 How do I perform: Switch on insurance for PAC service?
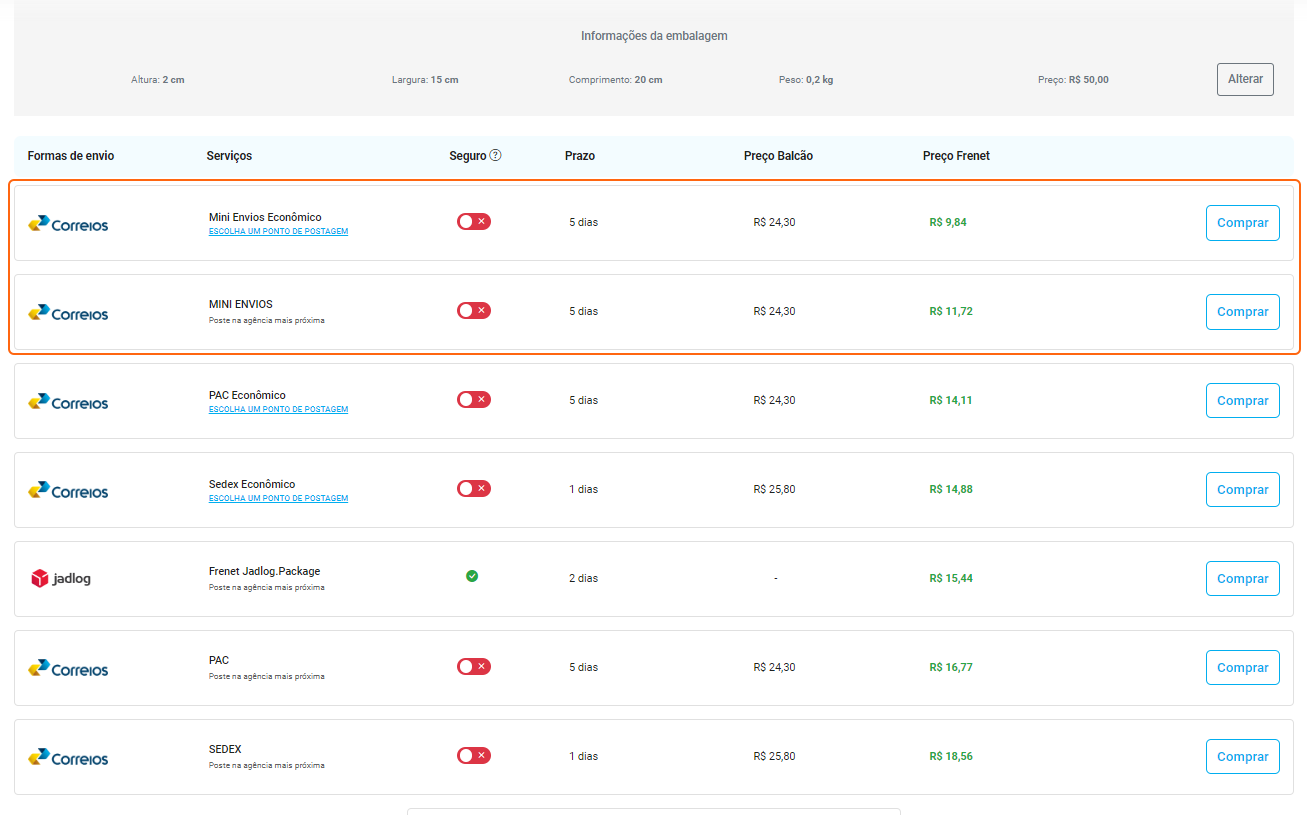pos(474,667)
